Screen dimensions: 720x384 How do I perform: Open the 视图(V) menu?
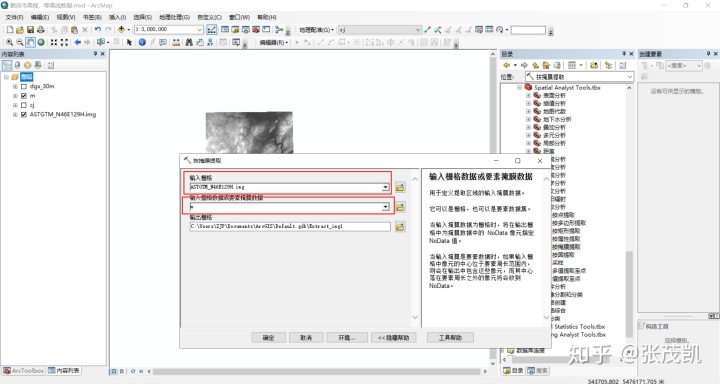coord(66,17)
